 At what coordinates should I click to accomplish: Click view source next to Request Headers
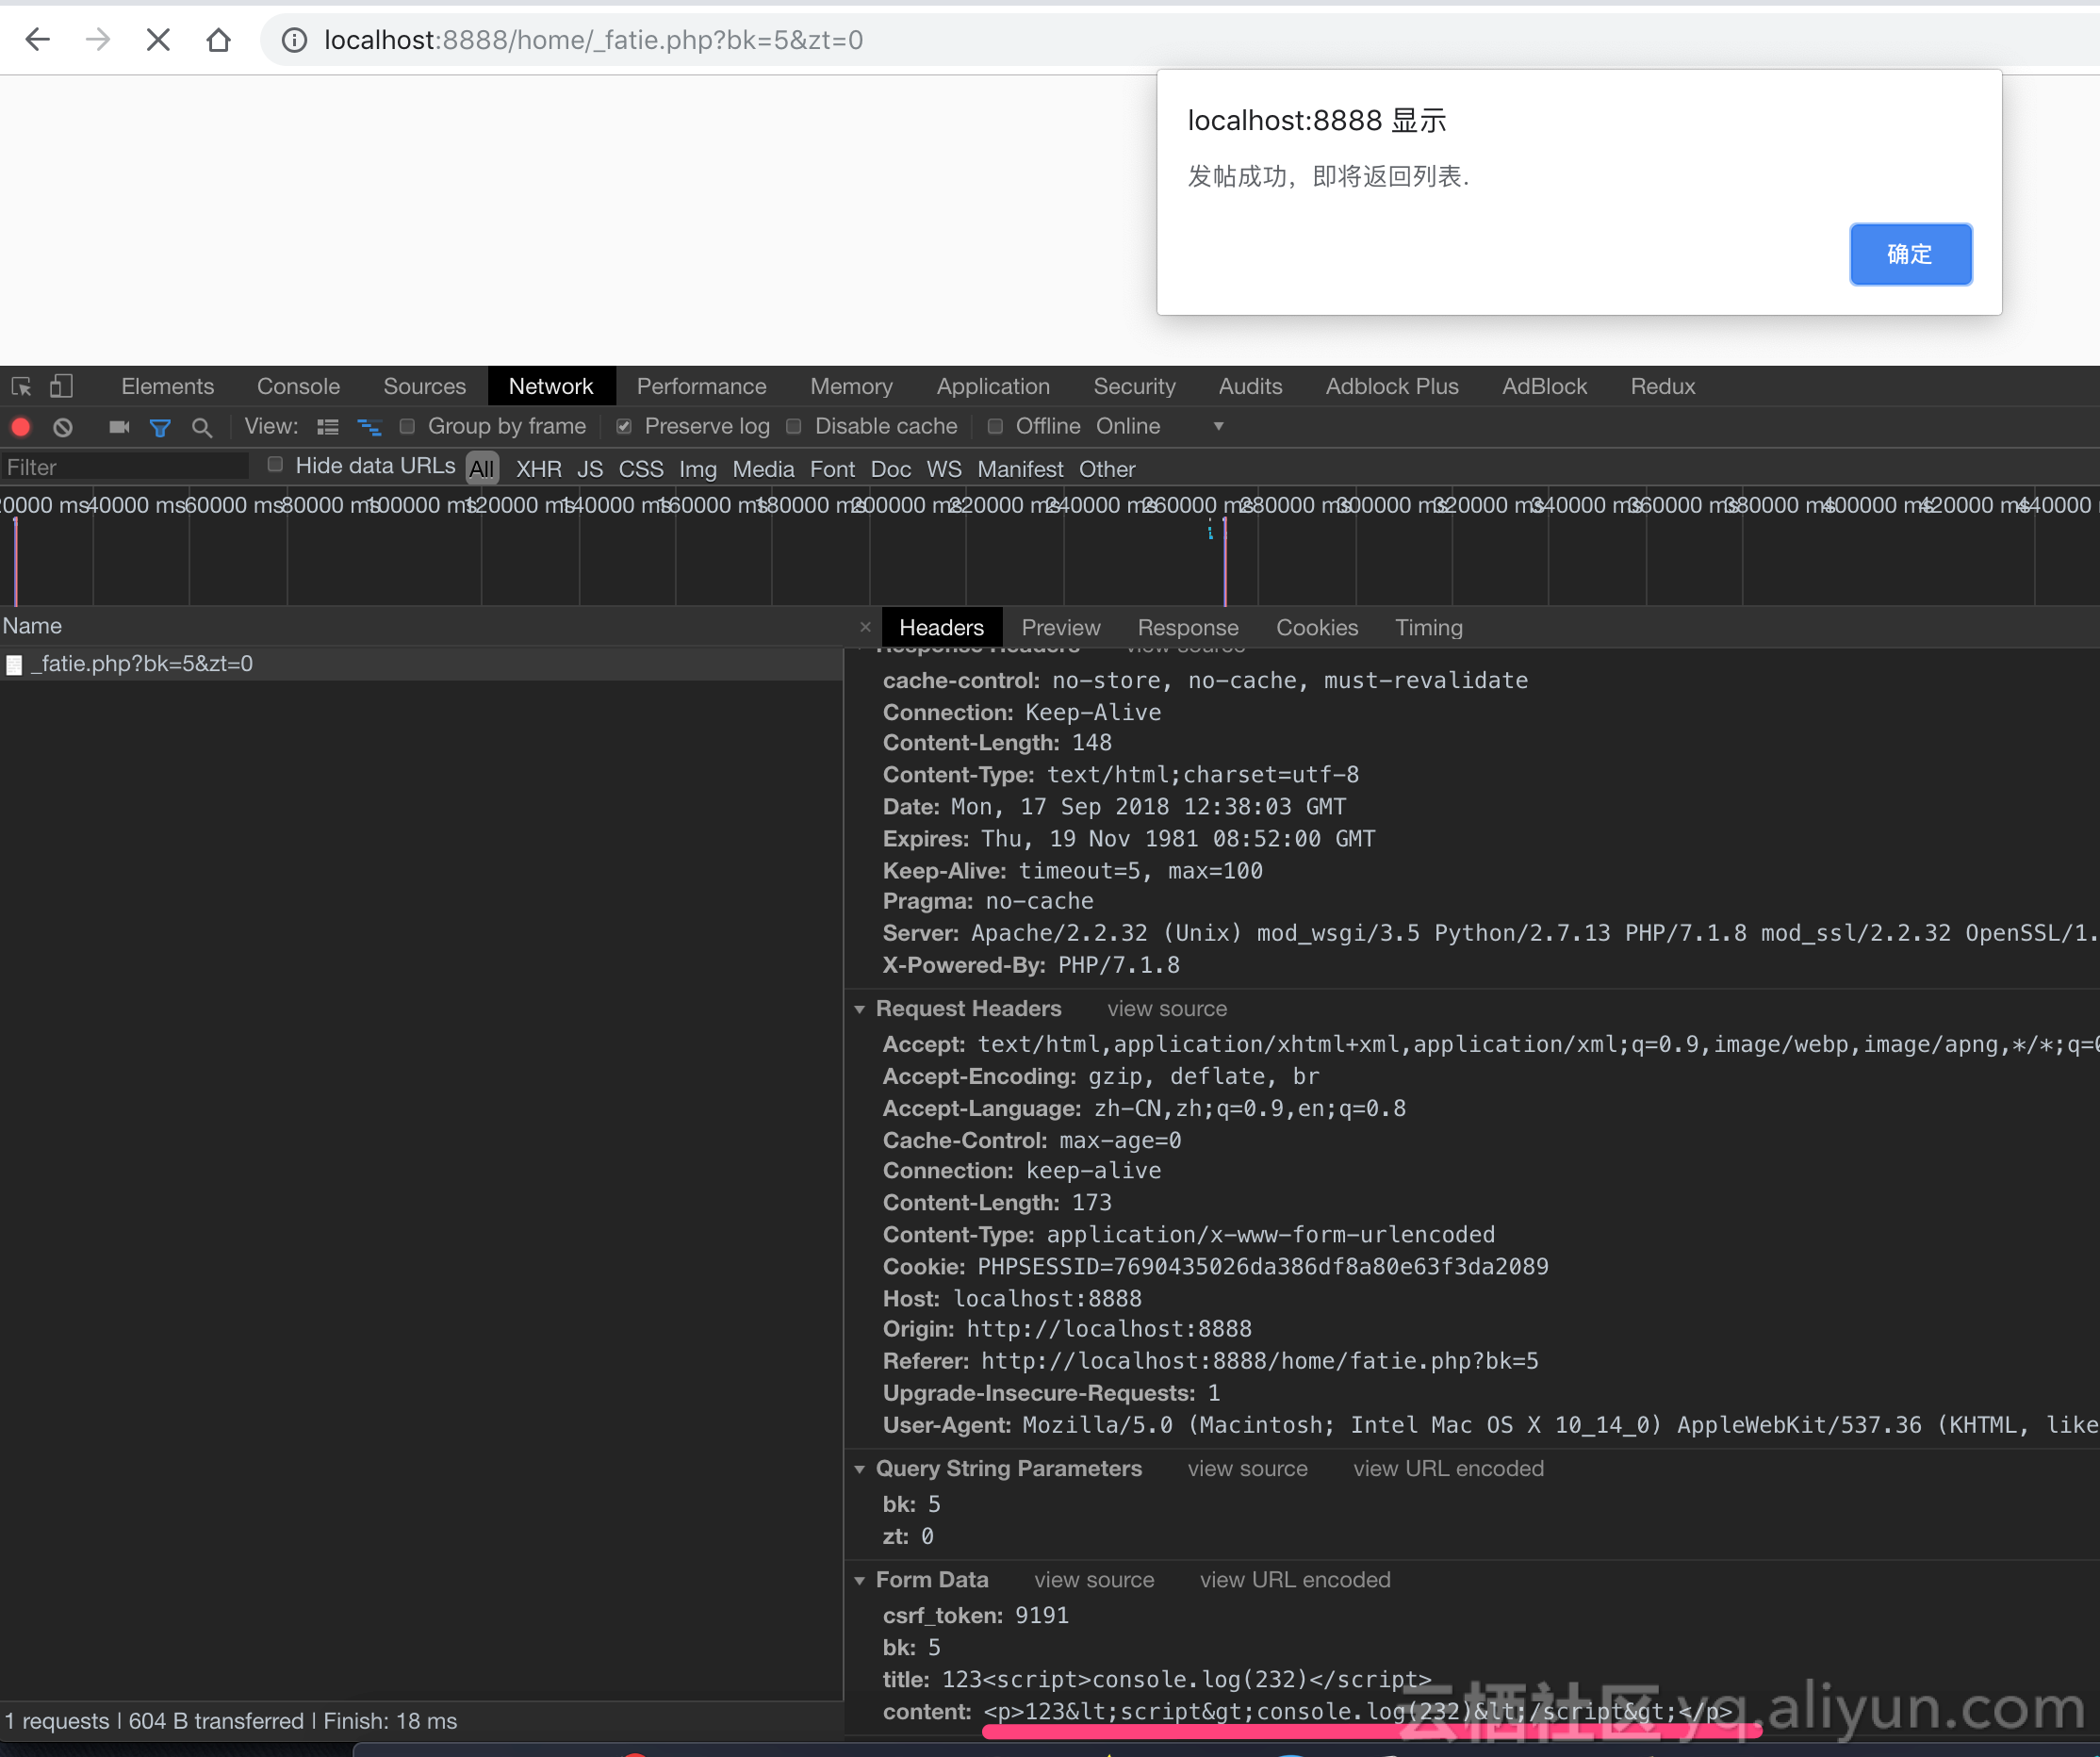[x=1167, y=1009]
